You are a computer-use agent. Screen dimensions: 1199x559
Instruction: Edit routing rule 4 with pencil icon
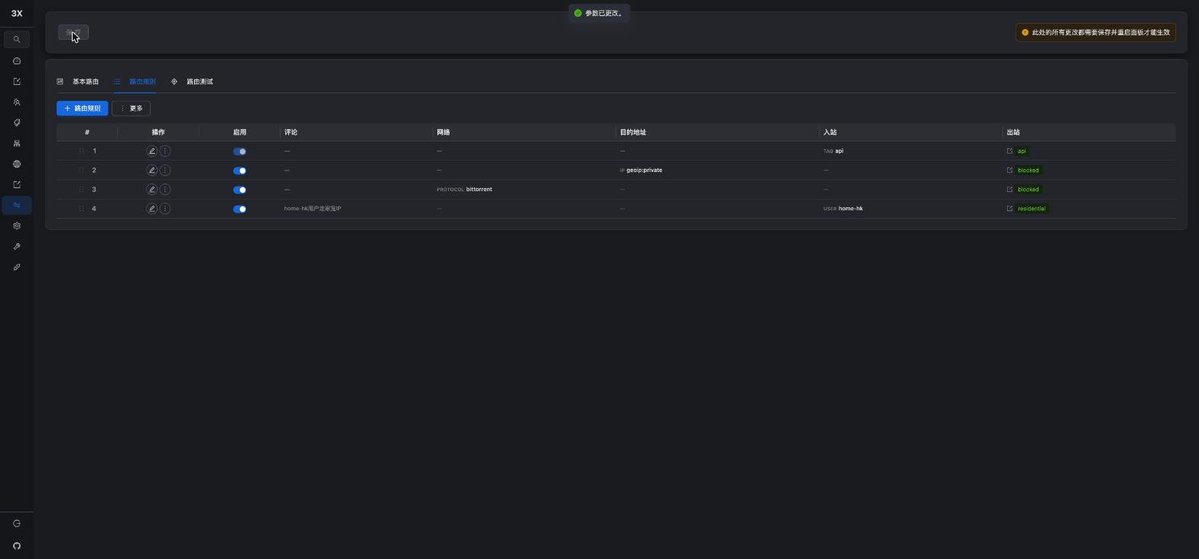tap(151, 209)
